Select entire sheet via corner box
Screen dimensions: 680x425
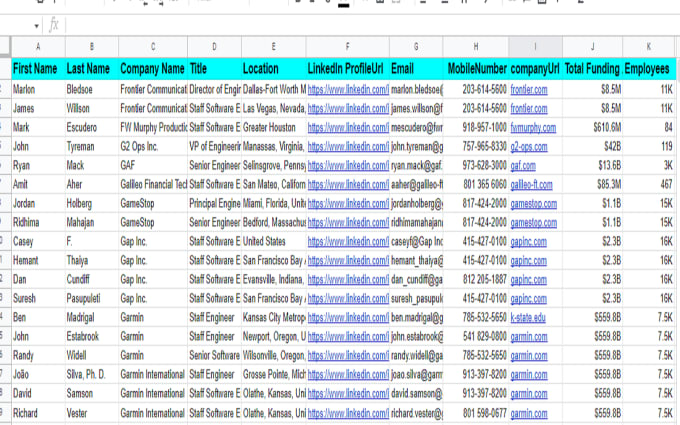(x=5, y=46)
